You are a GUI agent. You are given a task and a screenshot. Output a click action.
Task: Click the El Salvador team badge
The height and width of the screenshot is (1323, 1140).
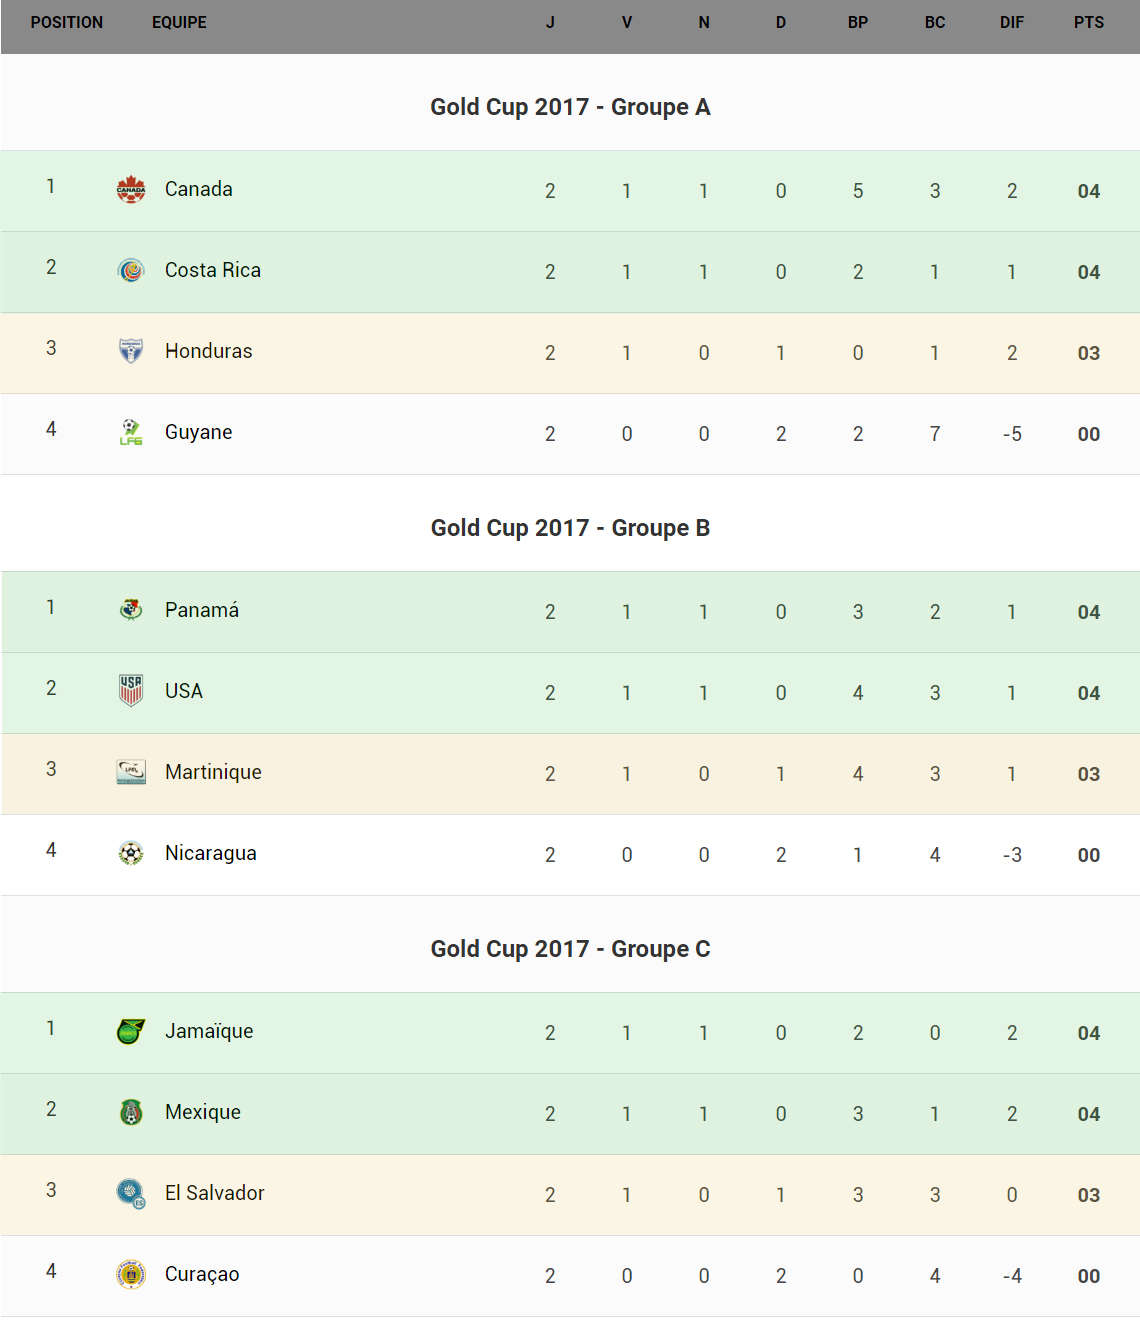tap(131, 1193)
